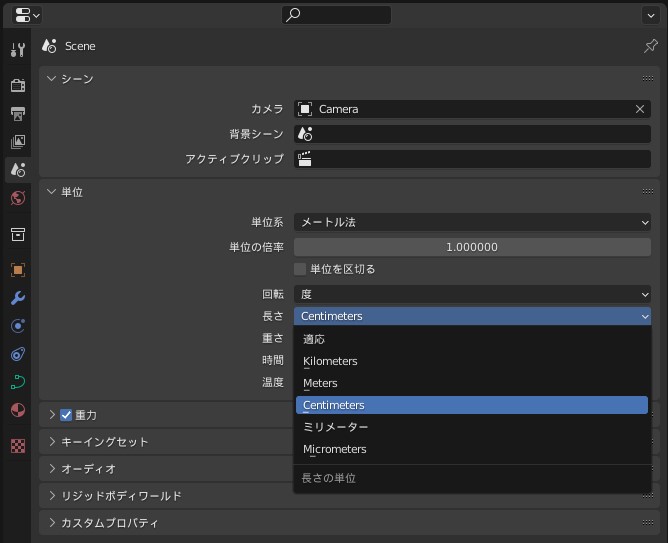
Task: Open the Modifiers wrench tab
Action: click(x=18, y=298)
